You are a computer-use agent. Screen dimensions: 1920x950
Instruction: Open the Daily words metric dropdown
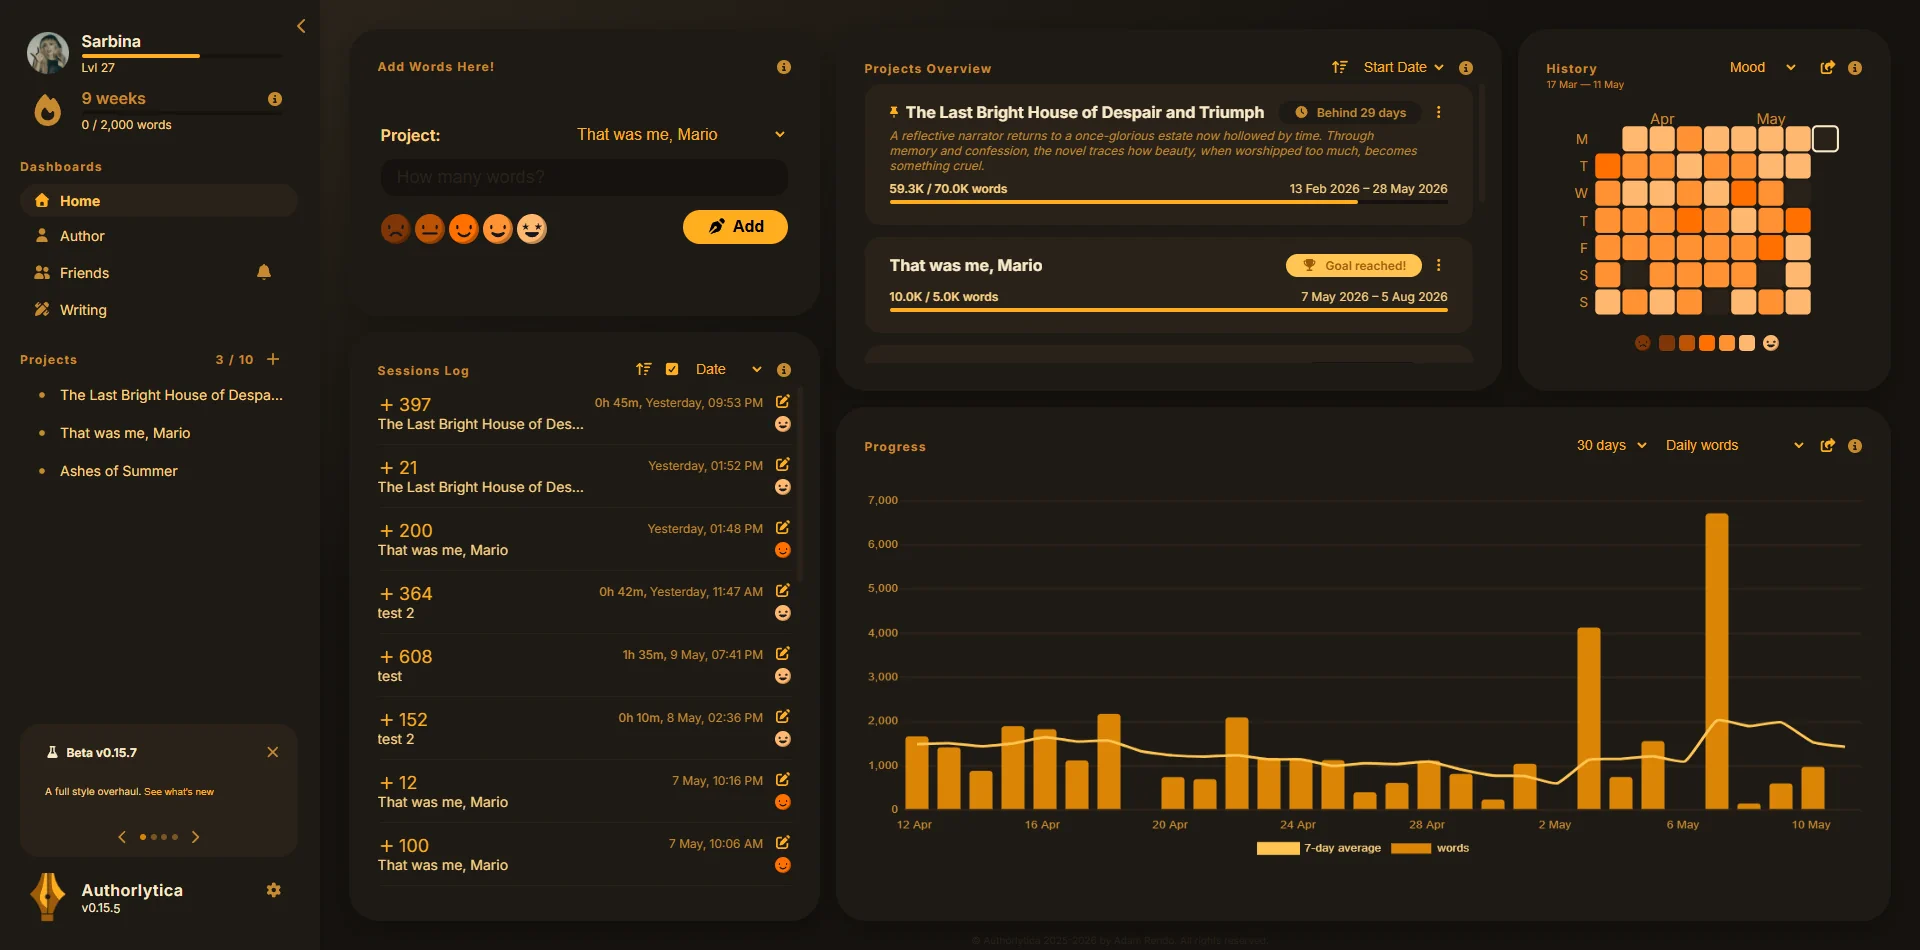click(x=1734, y=445)
